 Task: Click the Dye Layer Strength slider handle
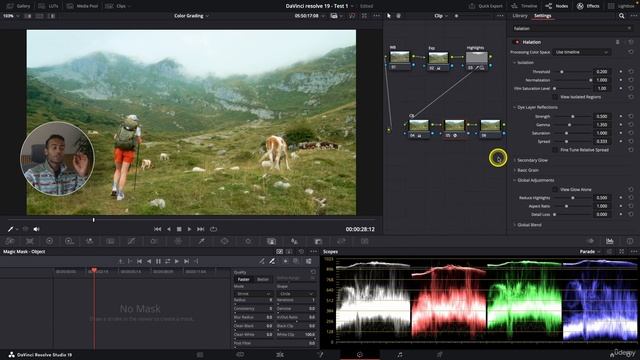click(x=573, y=117)
